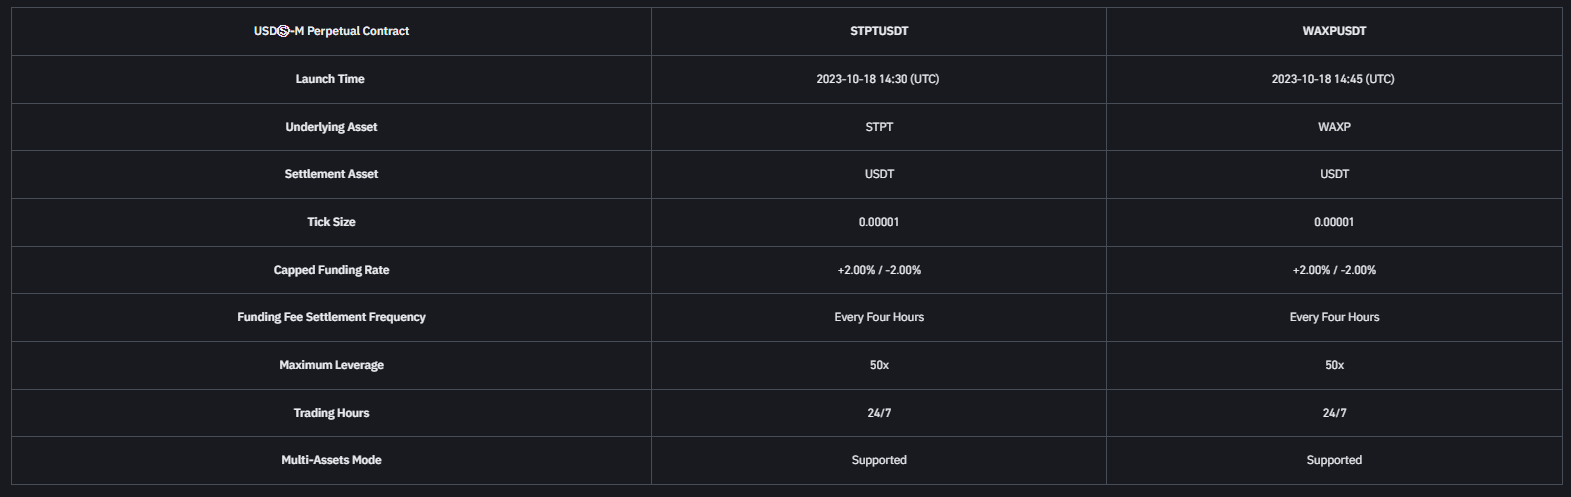Viewport: 1571px width, 497px height.
Task: Click the USDⓈ-M Perpetual Contract header cell
Action: coord(331,31)
